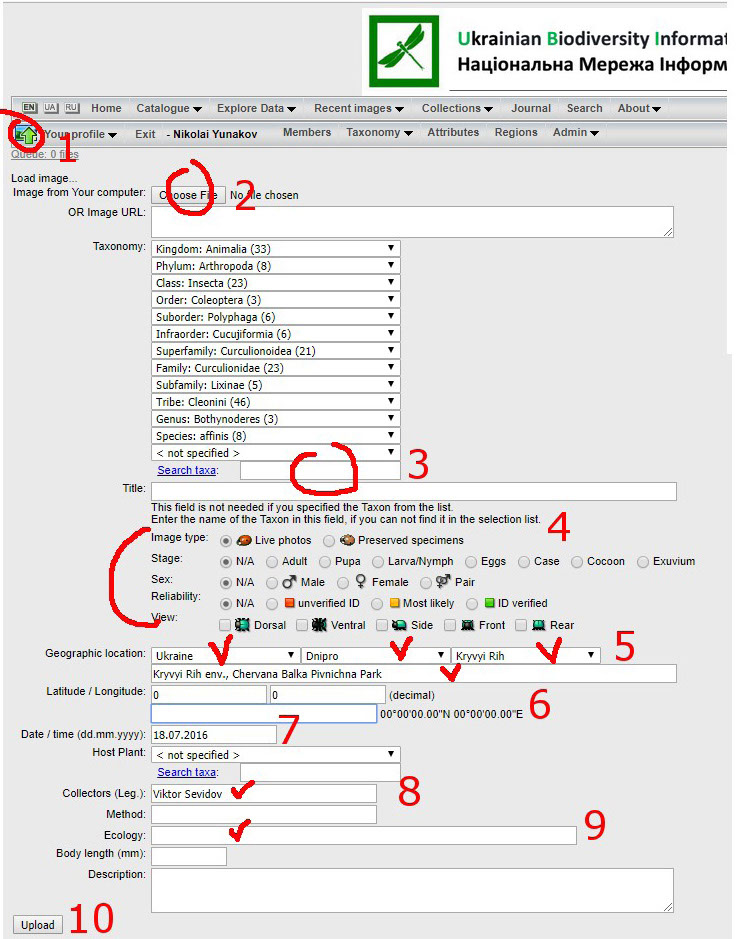Image resolution: width=736 pixels, height=939 pixels.
Task: Open the Taxonomy menu
Action: (x=379, y=132)
